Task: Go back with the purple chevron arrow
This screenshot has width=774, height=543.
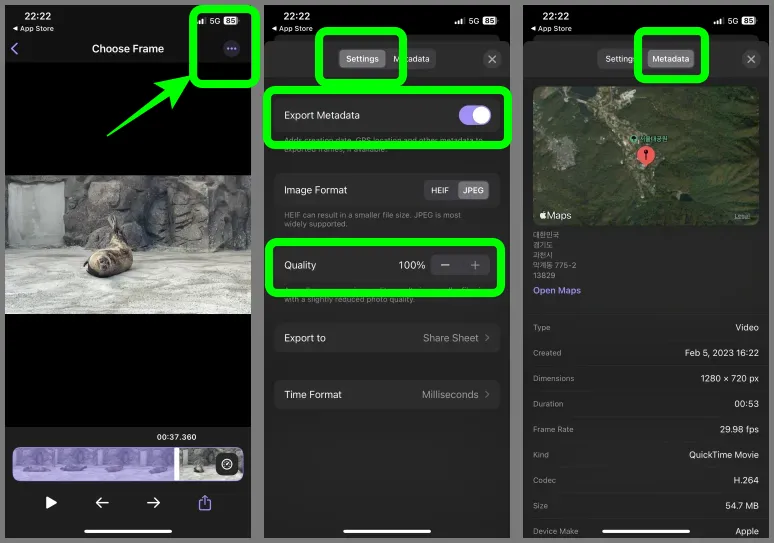Action: pos(14,48)
